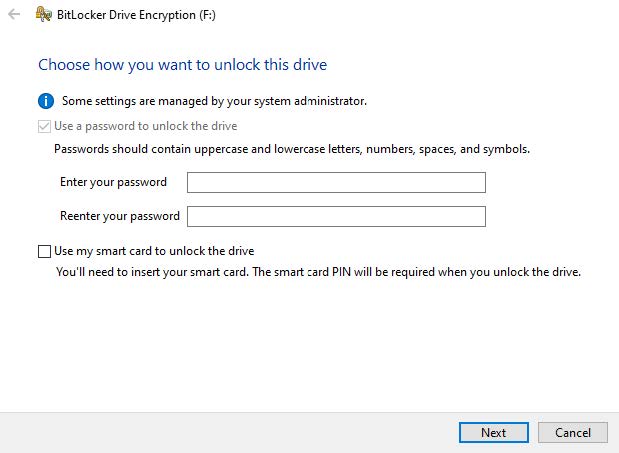Screen dimensions: 619x453
Task: Go back using the back arrow
Action: click(14, 15)
